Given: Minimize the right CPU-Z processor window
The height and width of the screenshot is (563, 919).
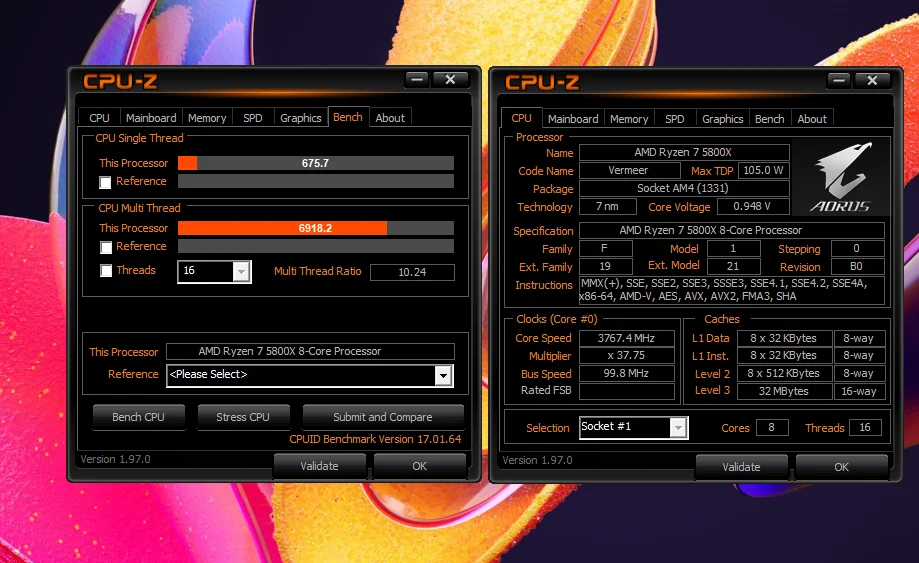Looking at the screenshot, I should pos(839,80).
